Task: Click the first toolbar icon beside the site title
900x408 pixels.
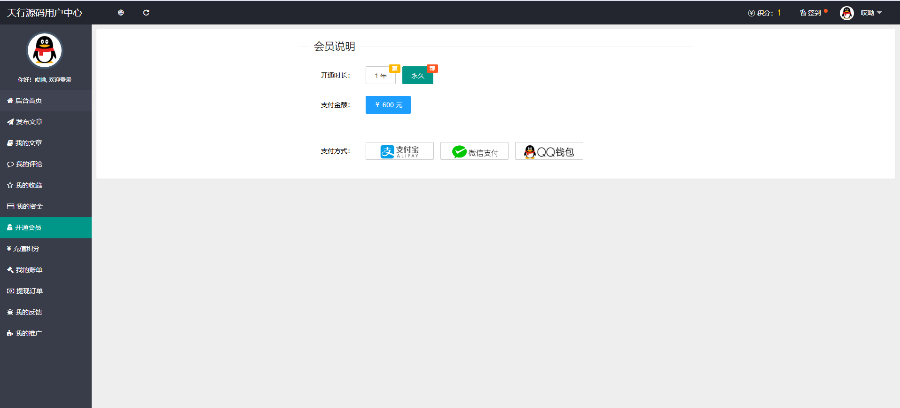Action: (x=121, y=12)
